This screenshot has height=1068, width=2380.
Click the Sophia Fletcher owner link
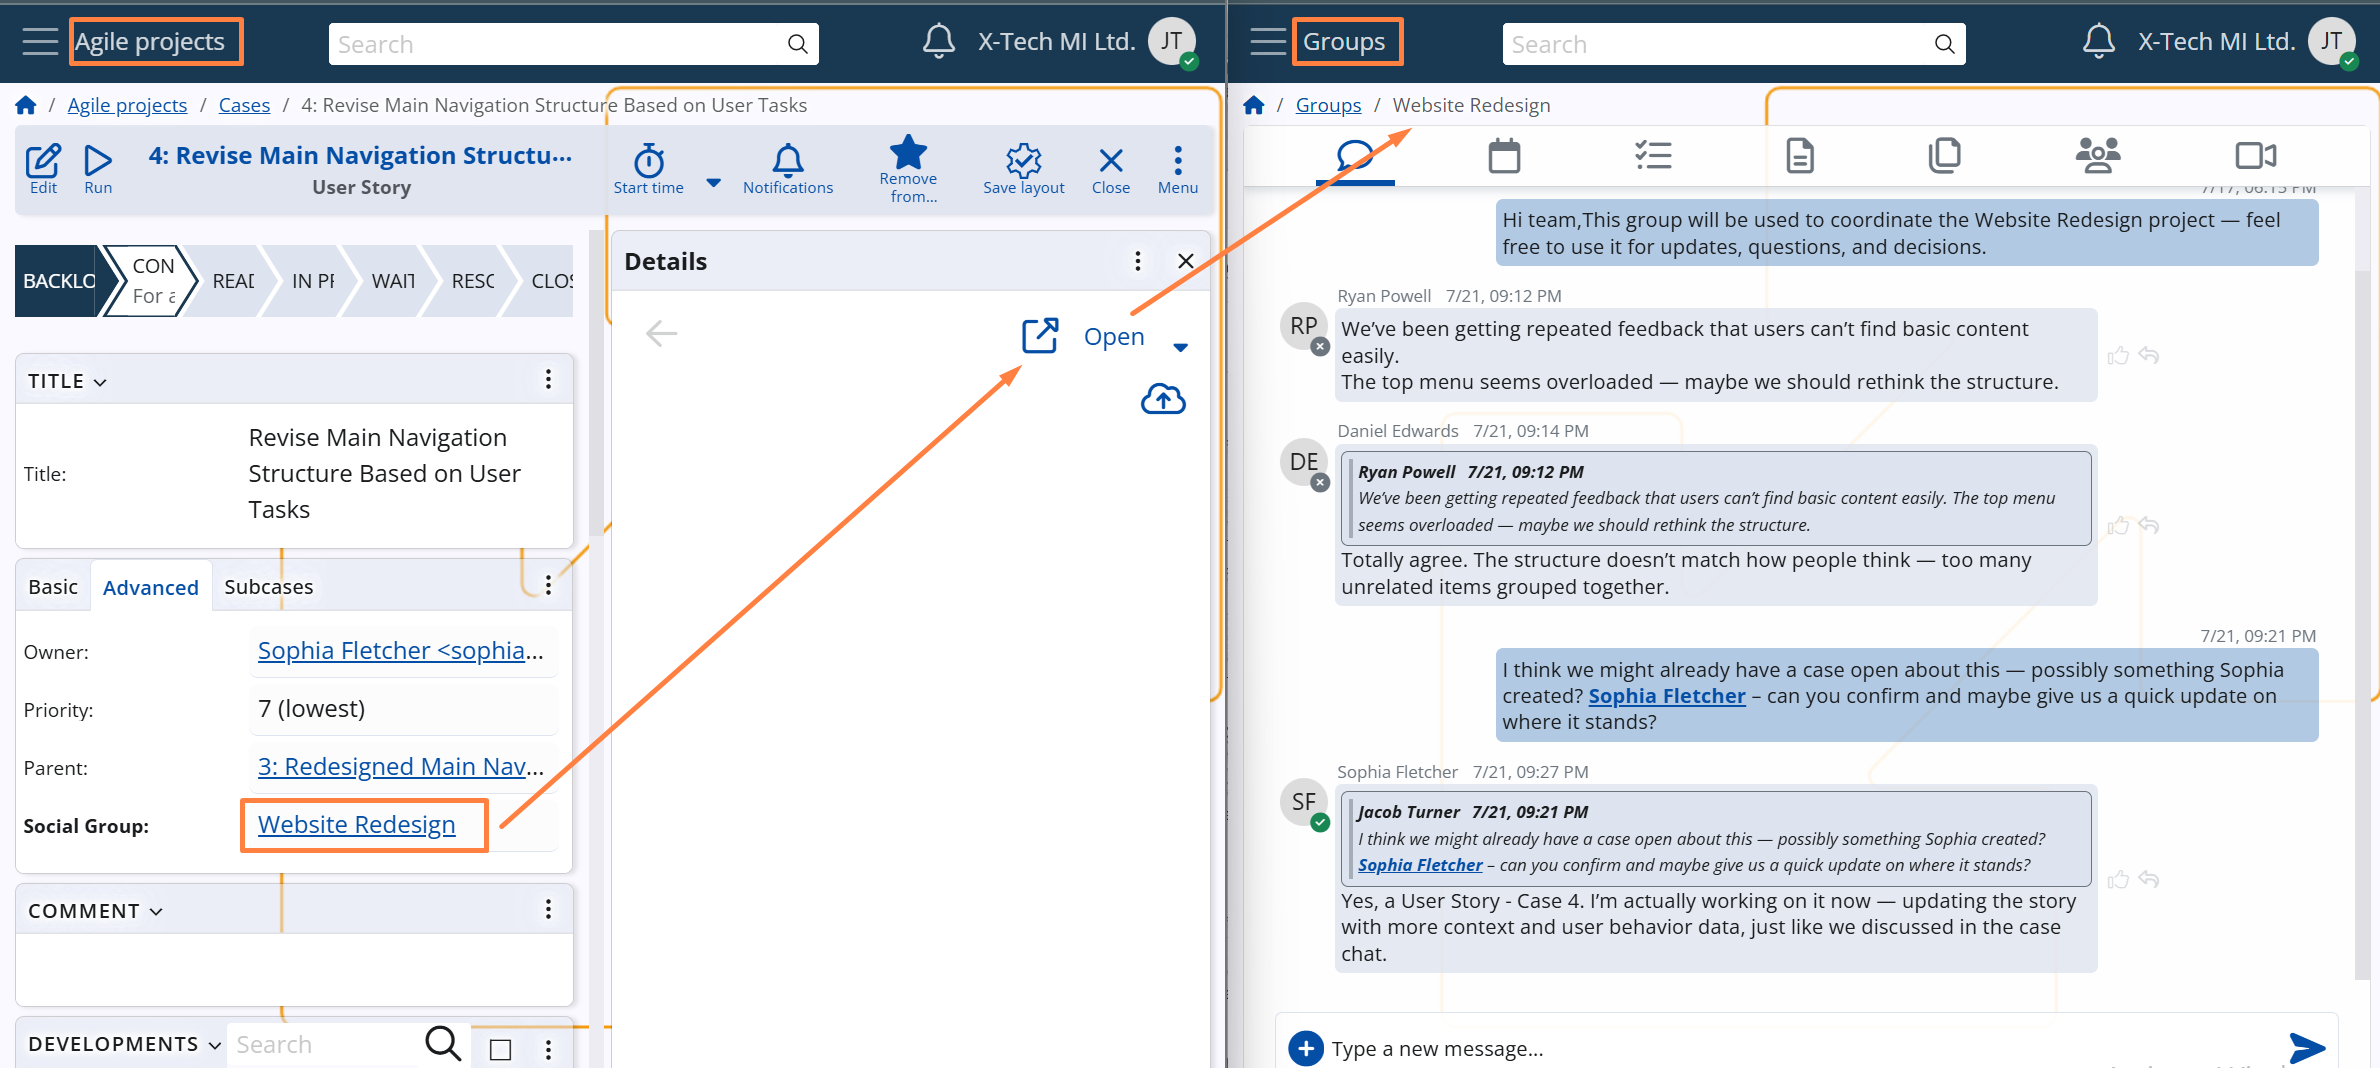[x=400, y=650]
